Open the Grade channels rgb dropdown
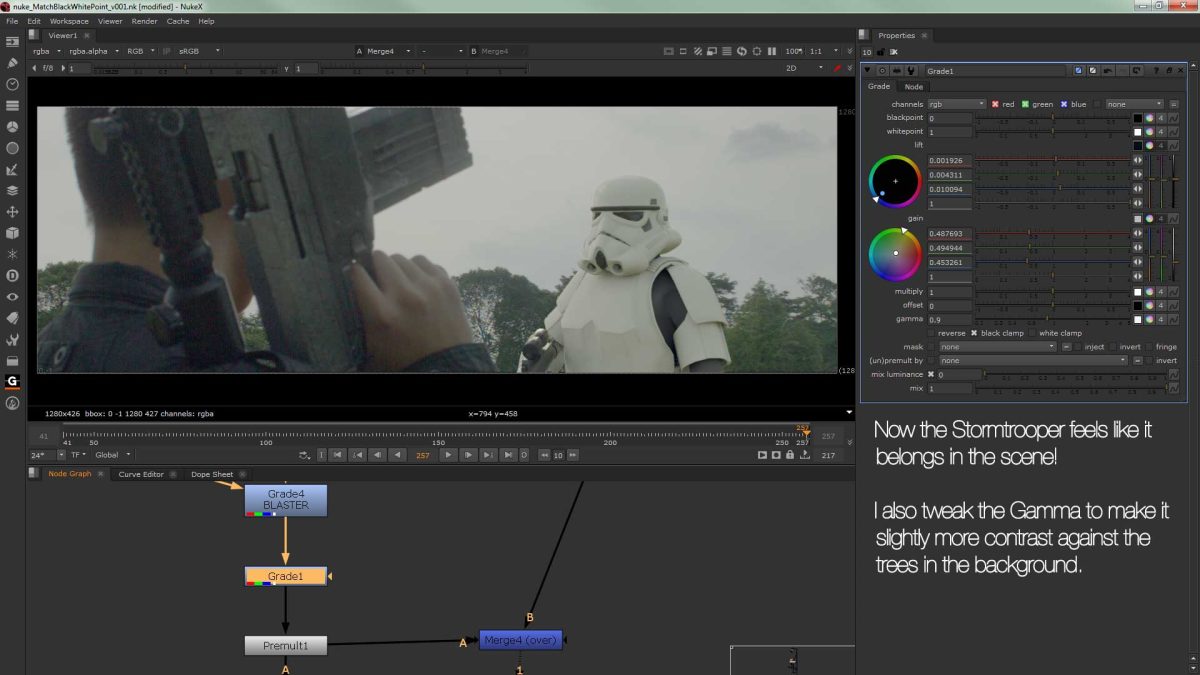 coord(956,104)
